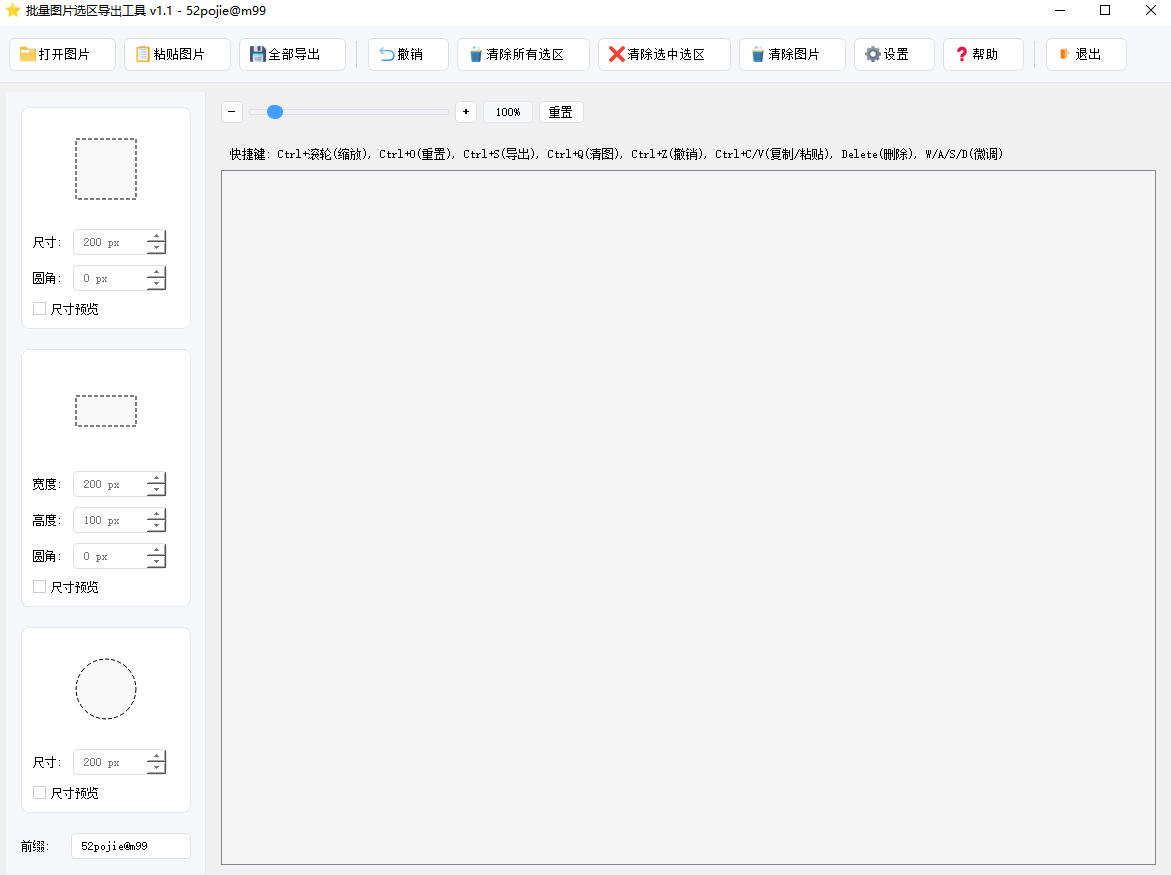
Task: Increase the square 尺寸 value with up arrow
Action: click(156, 237)
